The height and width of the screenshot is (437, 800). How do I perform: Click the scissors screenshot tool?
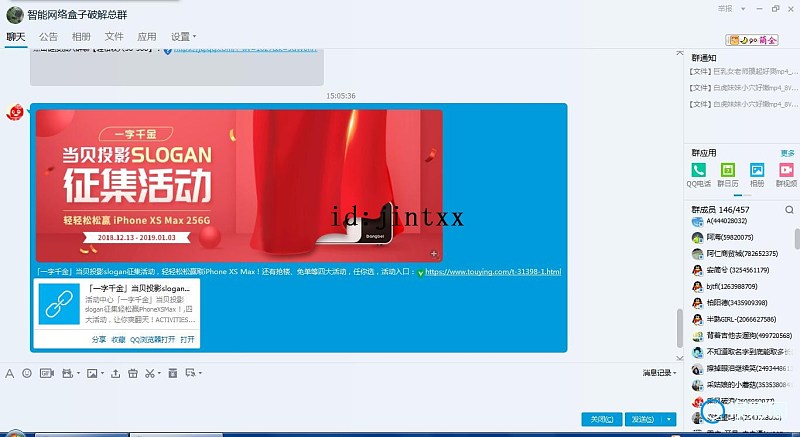[149, 374]
